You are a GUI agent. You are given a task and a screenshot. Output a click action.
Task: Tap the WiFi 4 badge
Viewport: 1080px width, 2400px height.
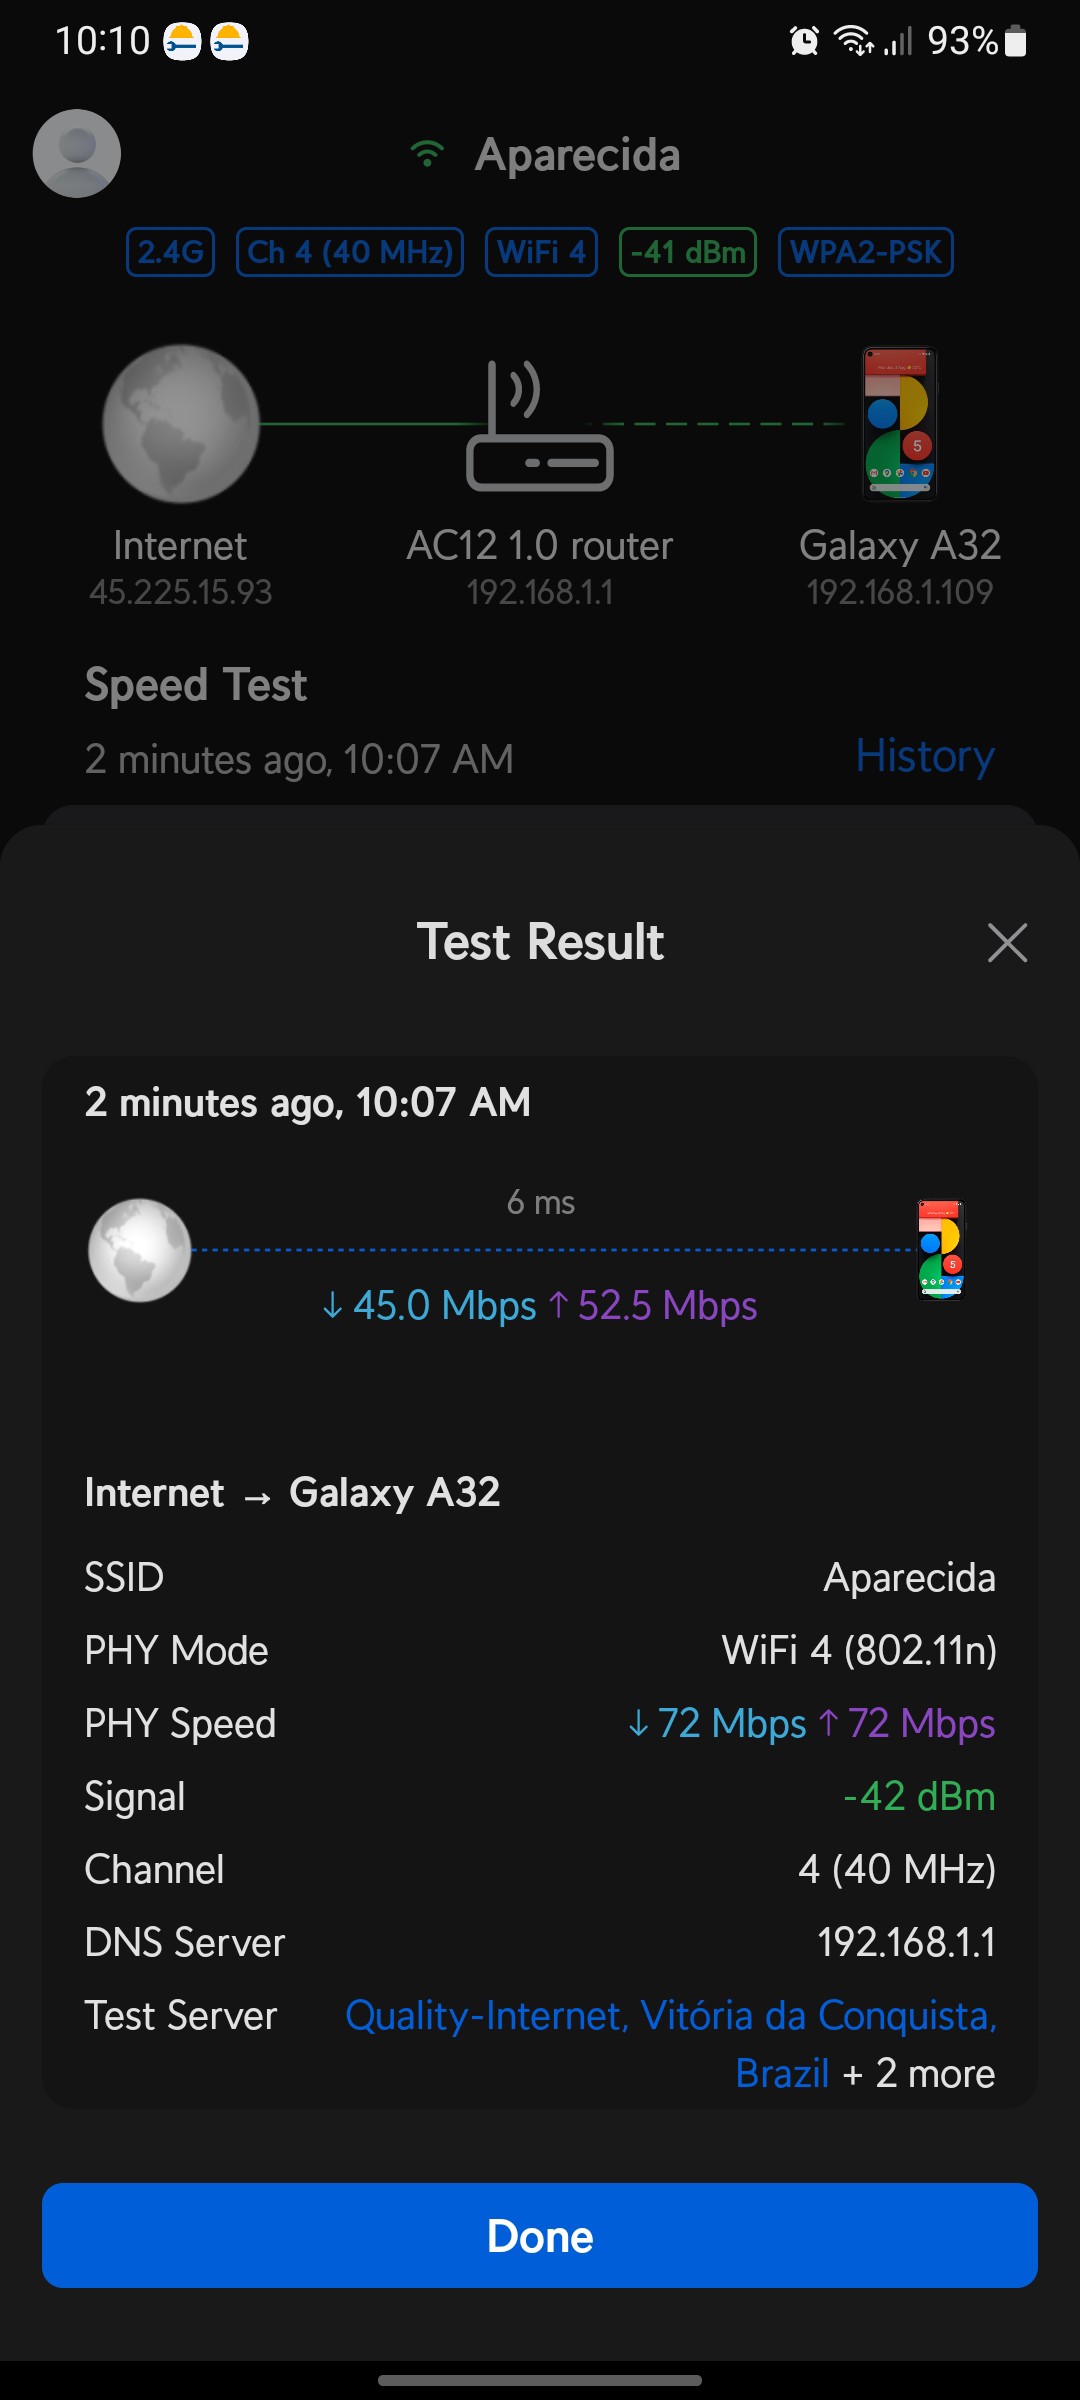click(x=541, y=252)
